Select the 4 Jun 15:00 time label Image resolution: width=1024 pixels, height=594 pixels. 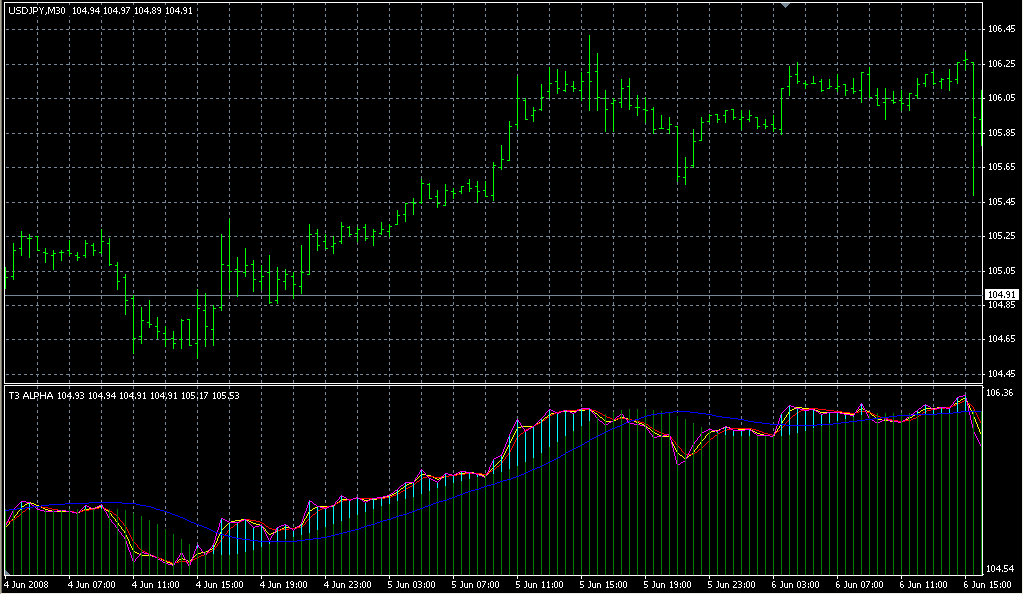point(220,584)
